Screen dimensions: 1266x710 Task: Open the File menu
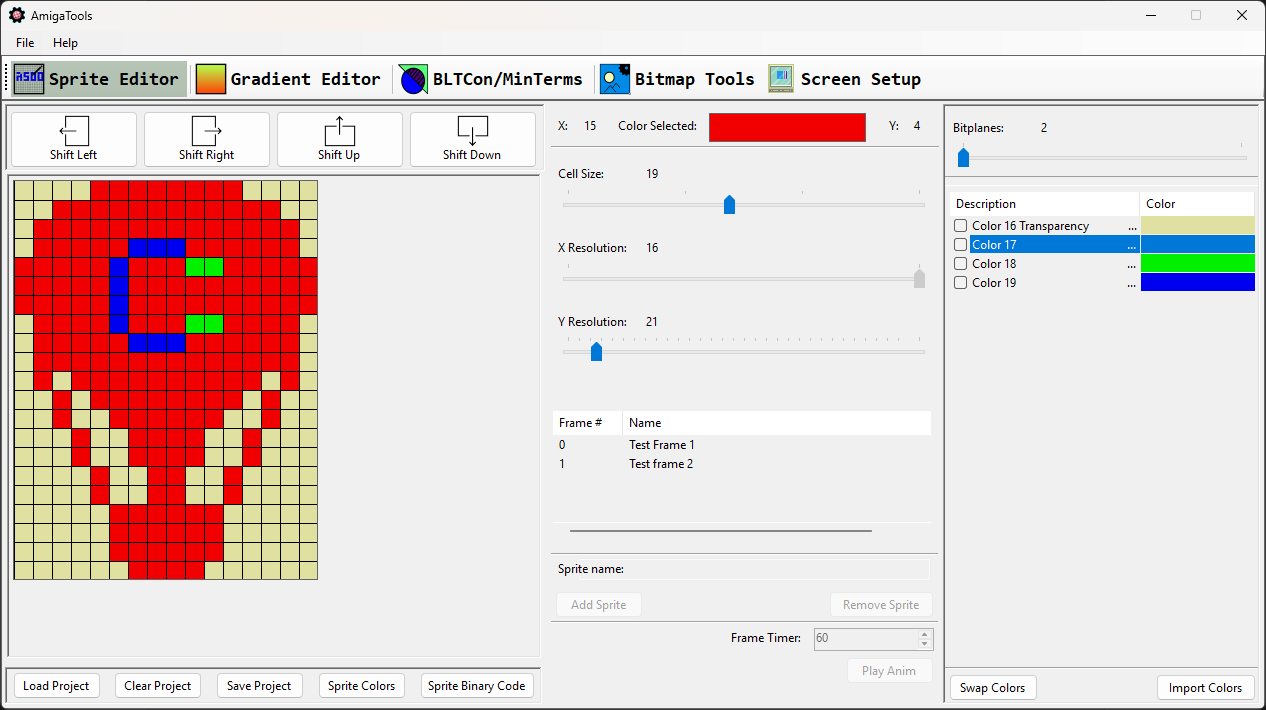pos(25,43)
